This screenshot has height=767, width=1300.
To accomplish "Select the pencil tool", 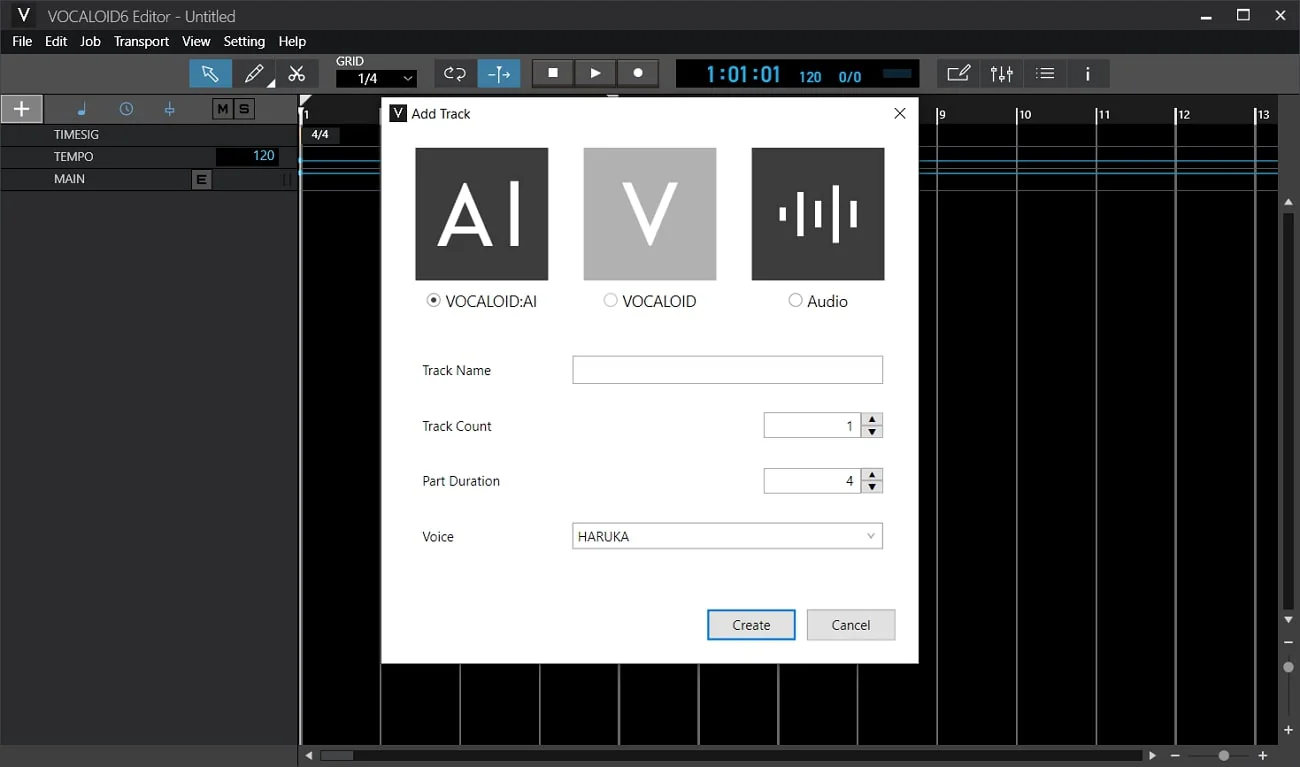I will pos(254,74).
